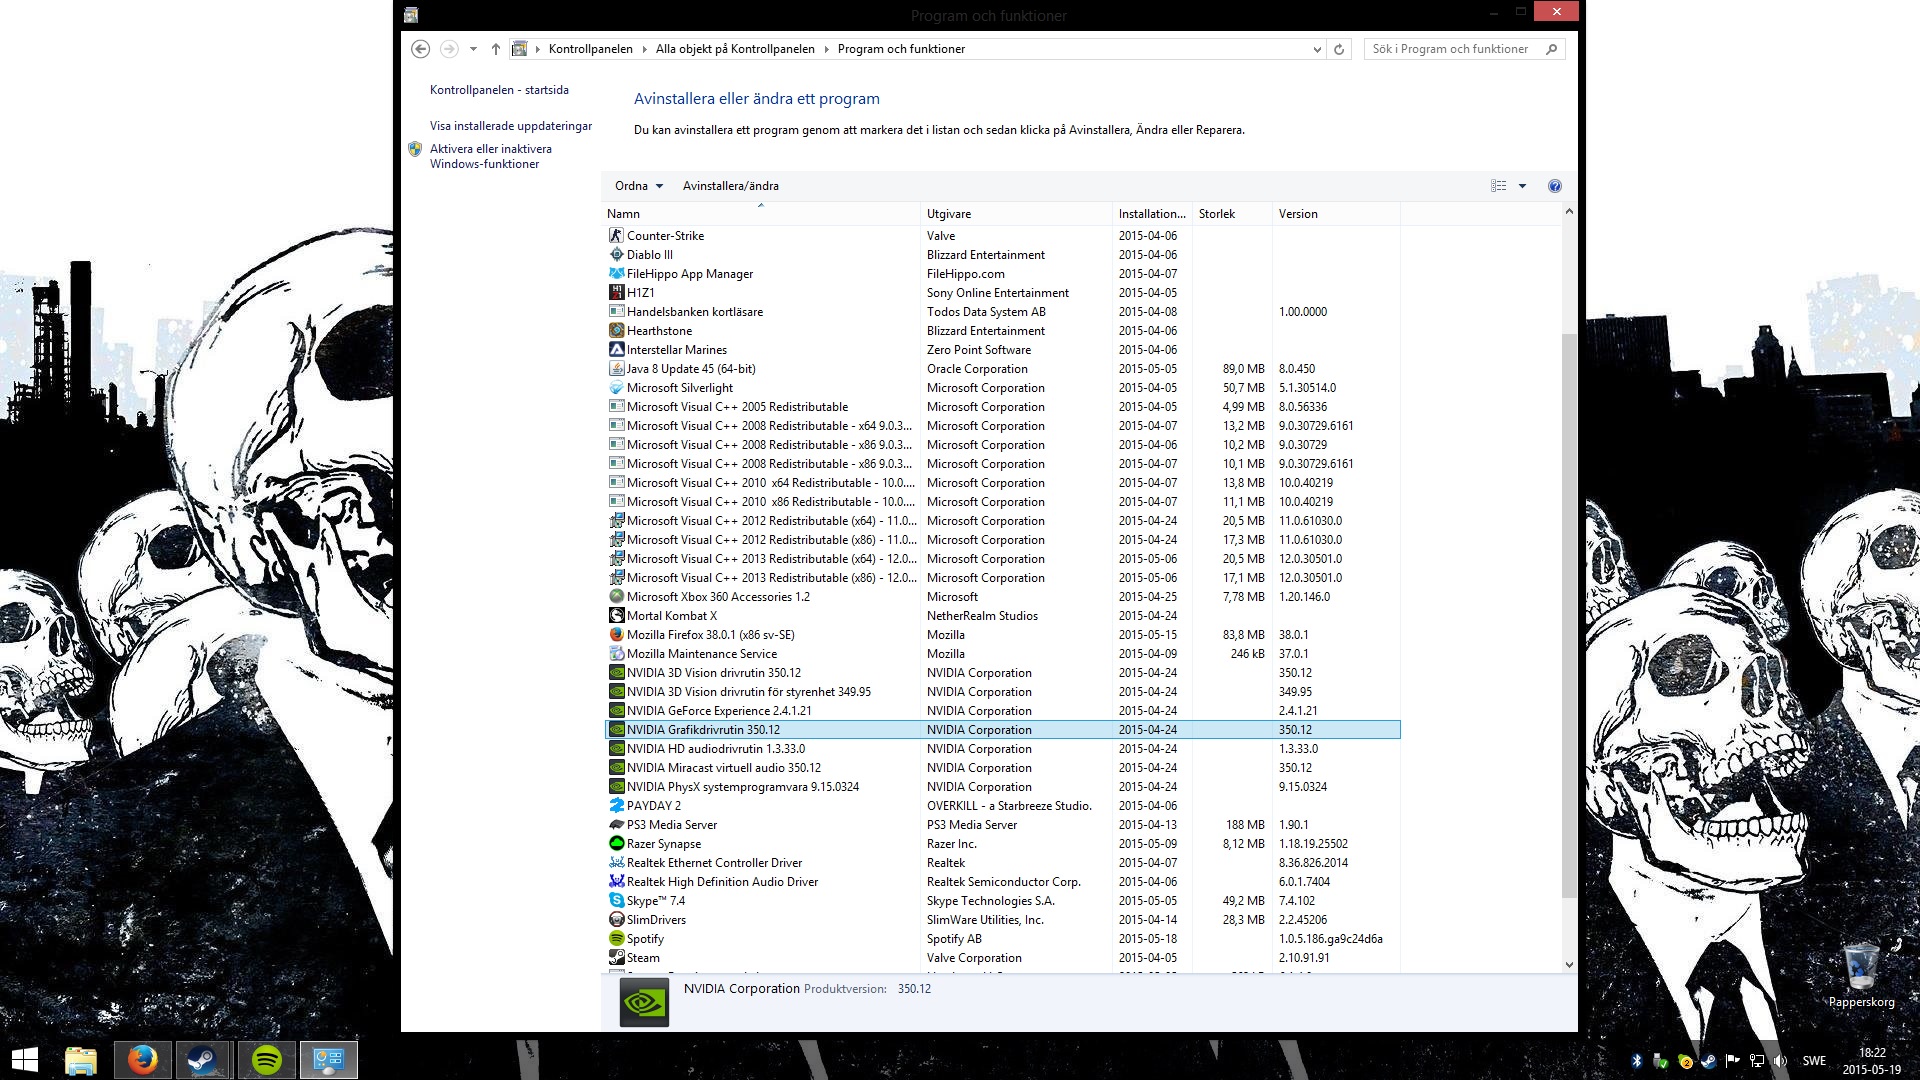Select Microsoft Xbox 360 Accessories 1.2 row
The image size is (1920, 1080).
coord(1002,597)
